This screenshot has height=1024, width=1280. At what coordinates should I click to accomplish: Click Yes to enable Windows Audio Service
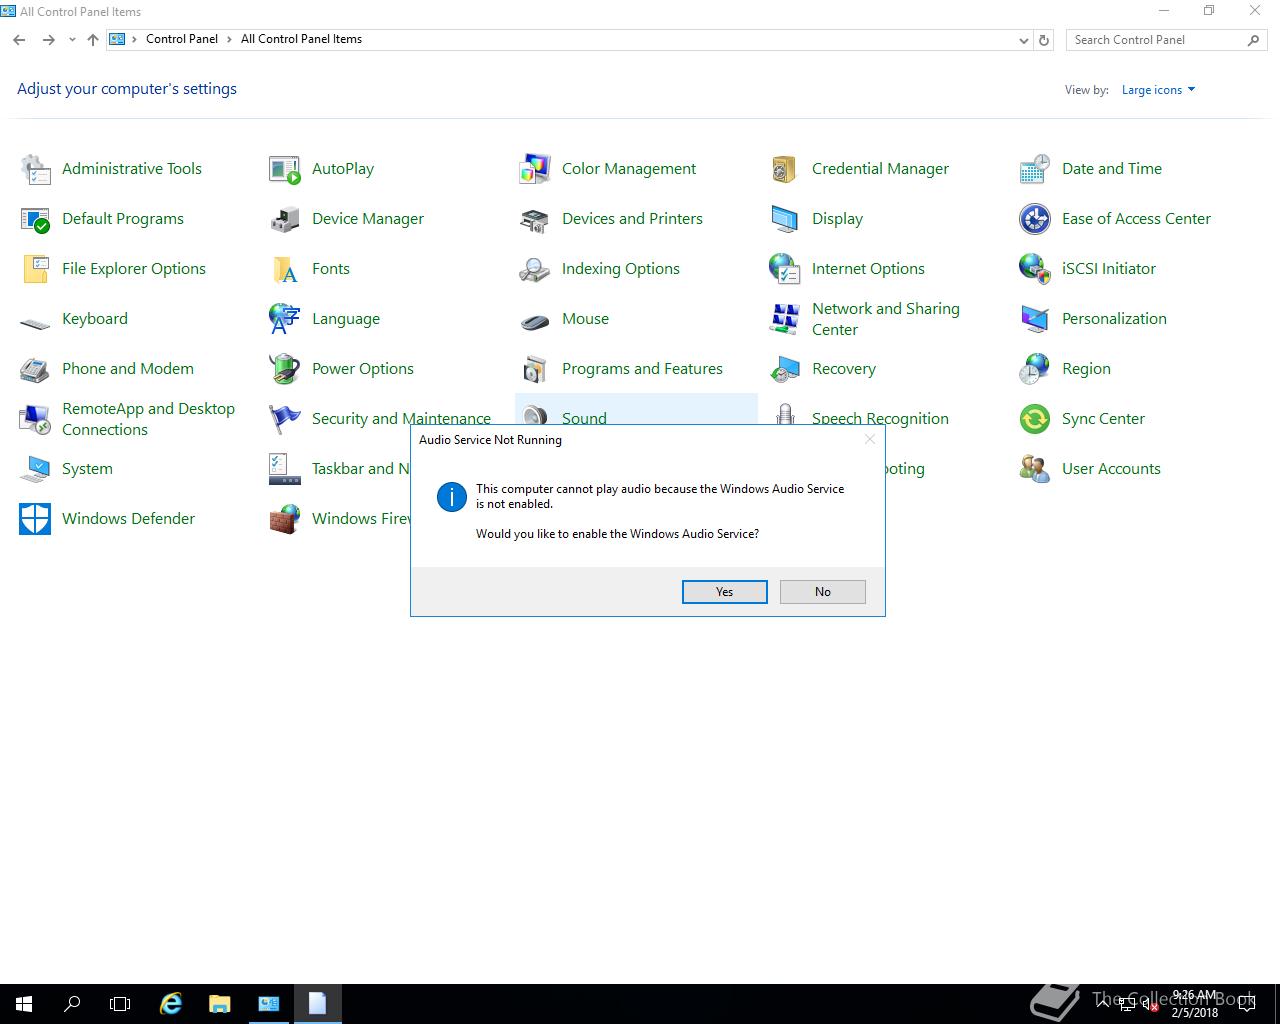(x=724, y=592)
